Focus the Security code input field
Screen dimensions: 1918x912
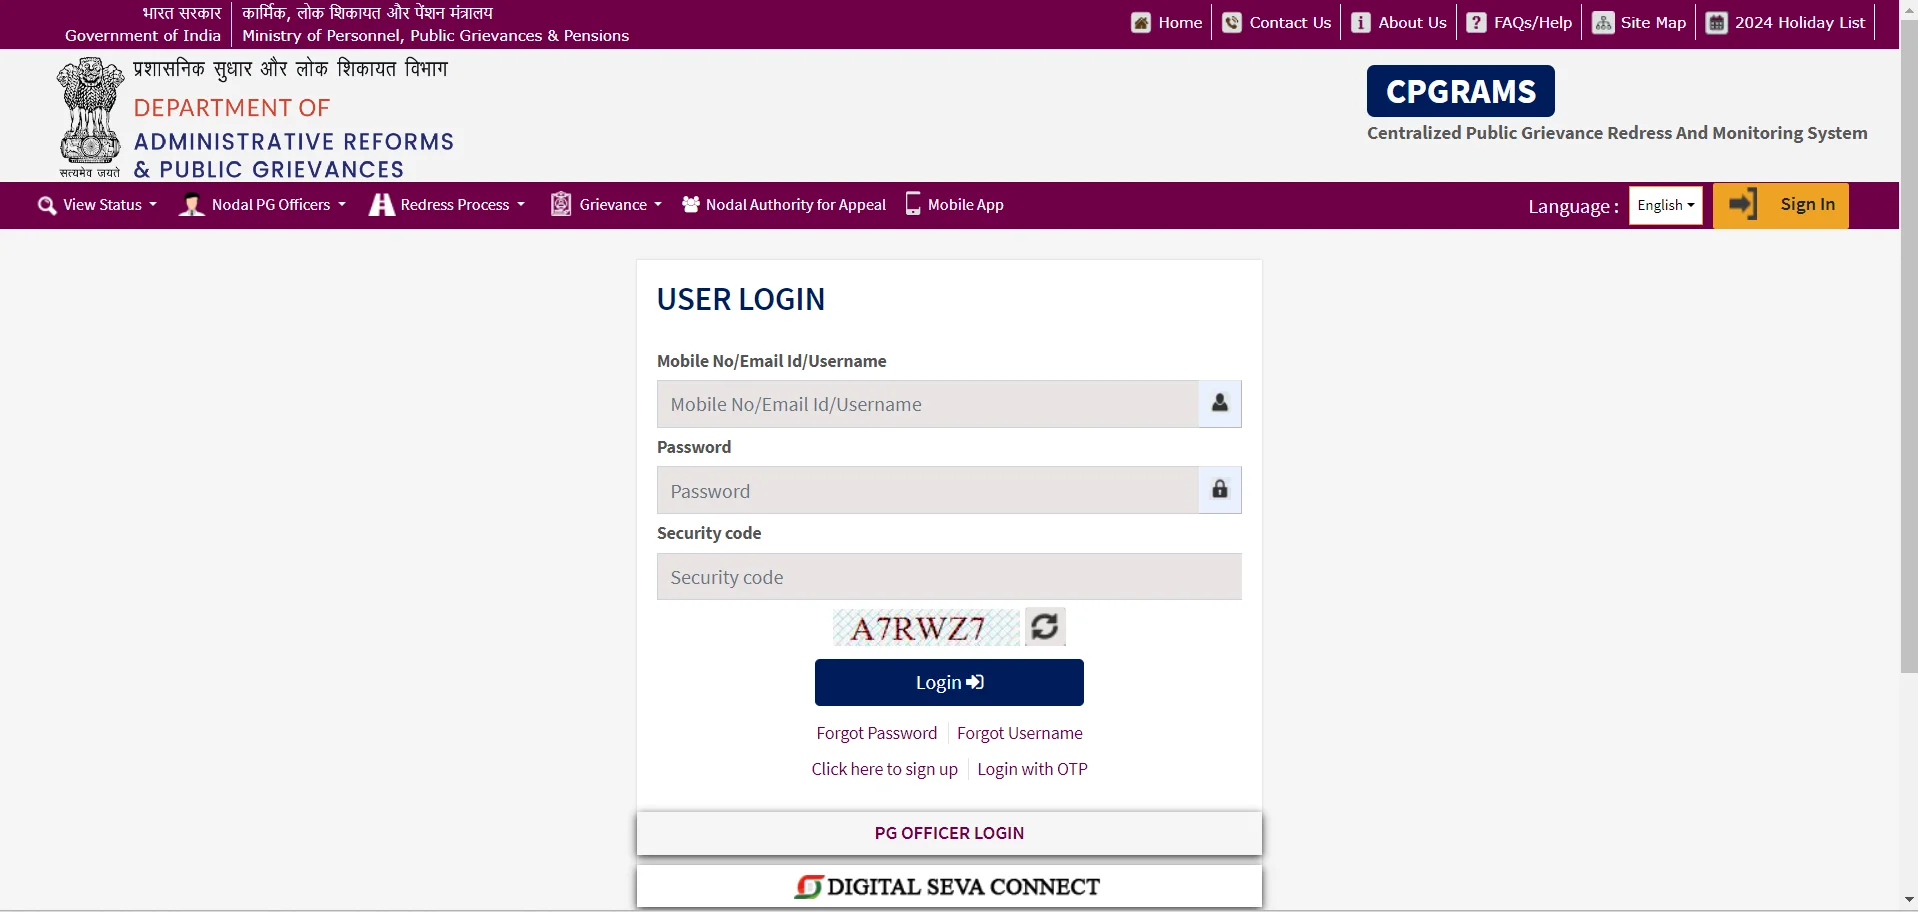click(949, 577)
